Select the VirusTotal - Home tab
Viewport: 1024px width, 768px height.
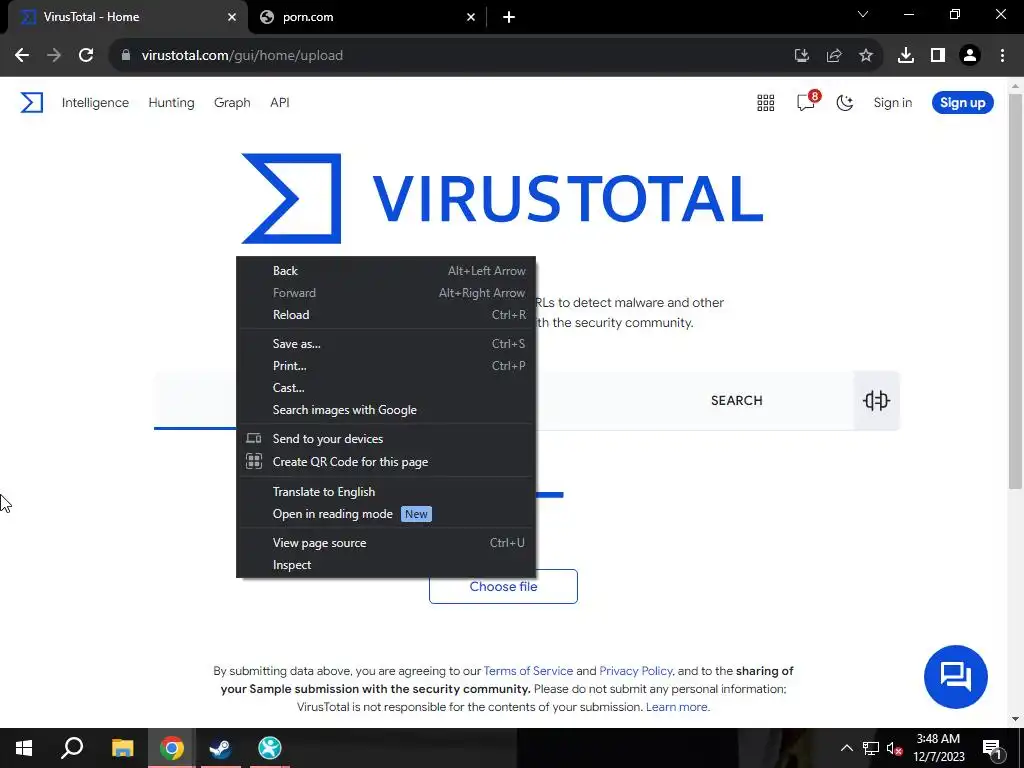(124, 18)
